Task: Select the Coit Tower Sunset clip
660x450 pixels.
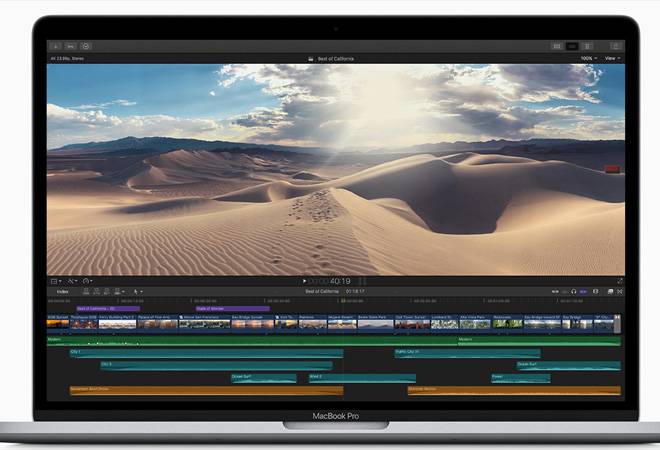Action: (412, 322)
